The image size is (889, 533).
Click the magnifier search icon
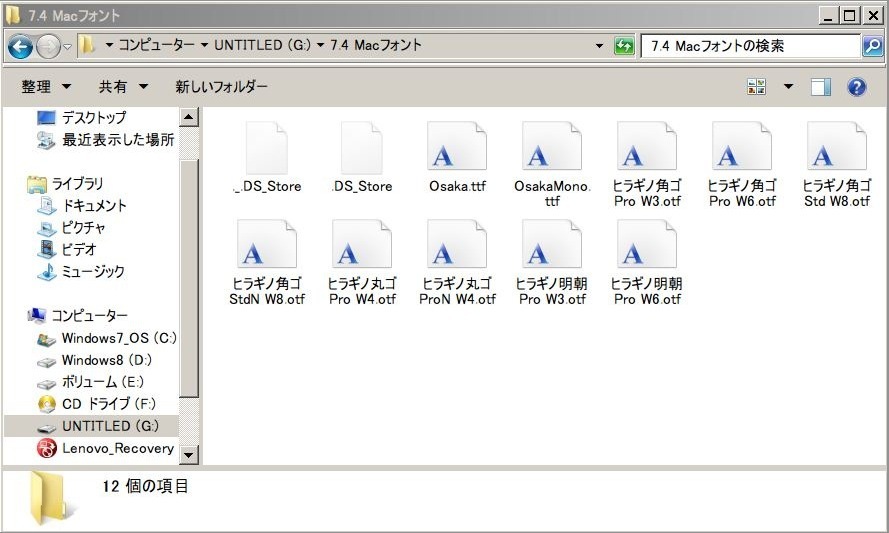pos(872,46)
